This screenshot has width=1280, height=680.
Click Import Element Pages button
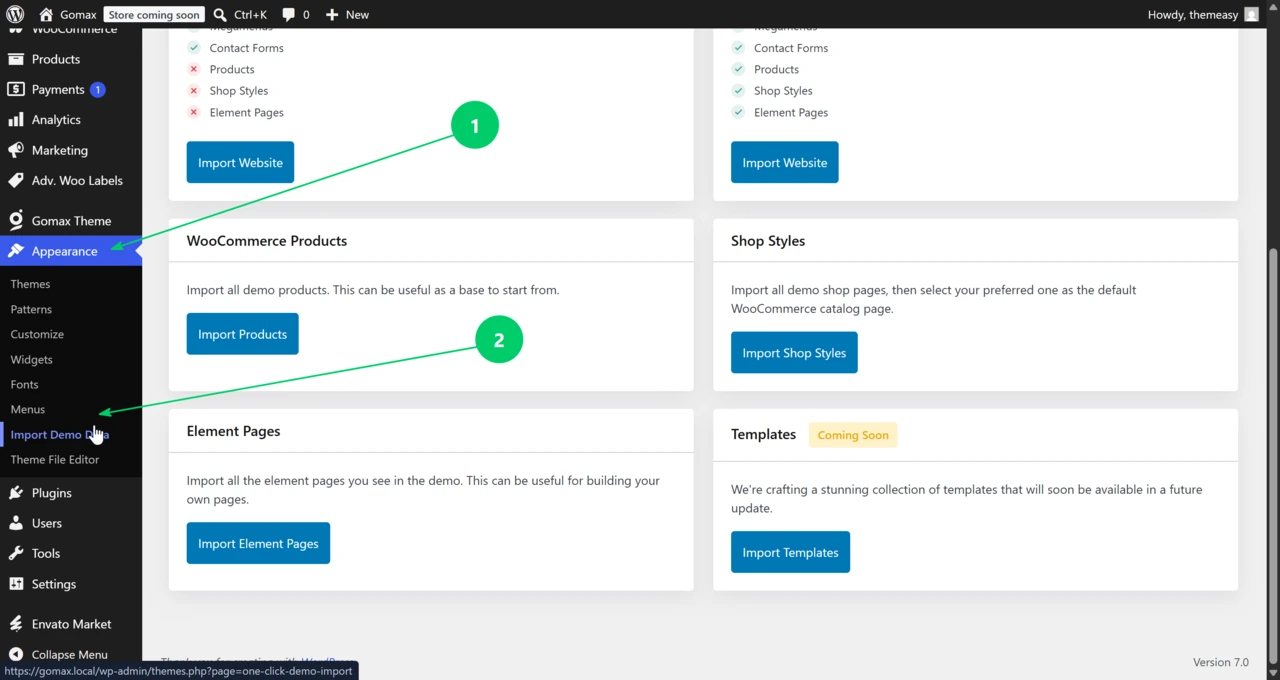(258, 543)
